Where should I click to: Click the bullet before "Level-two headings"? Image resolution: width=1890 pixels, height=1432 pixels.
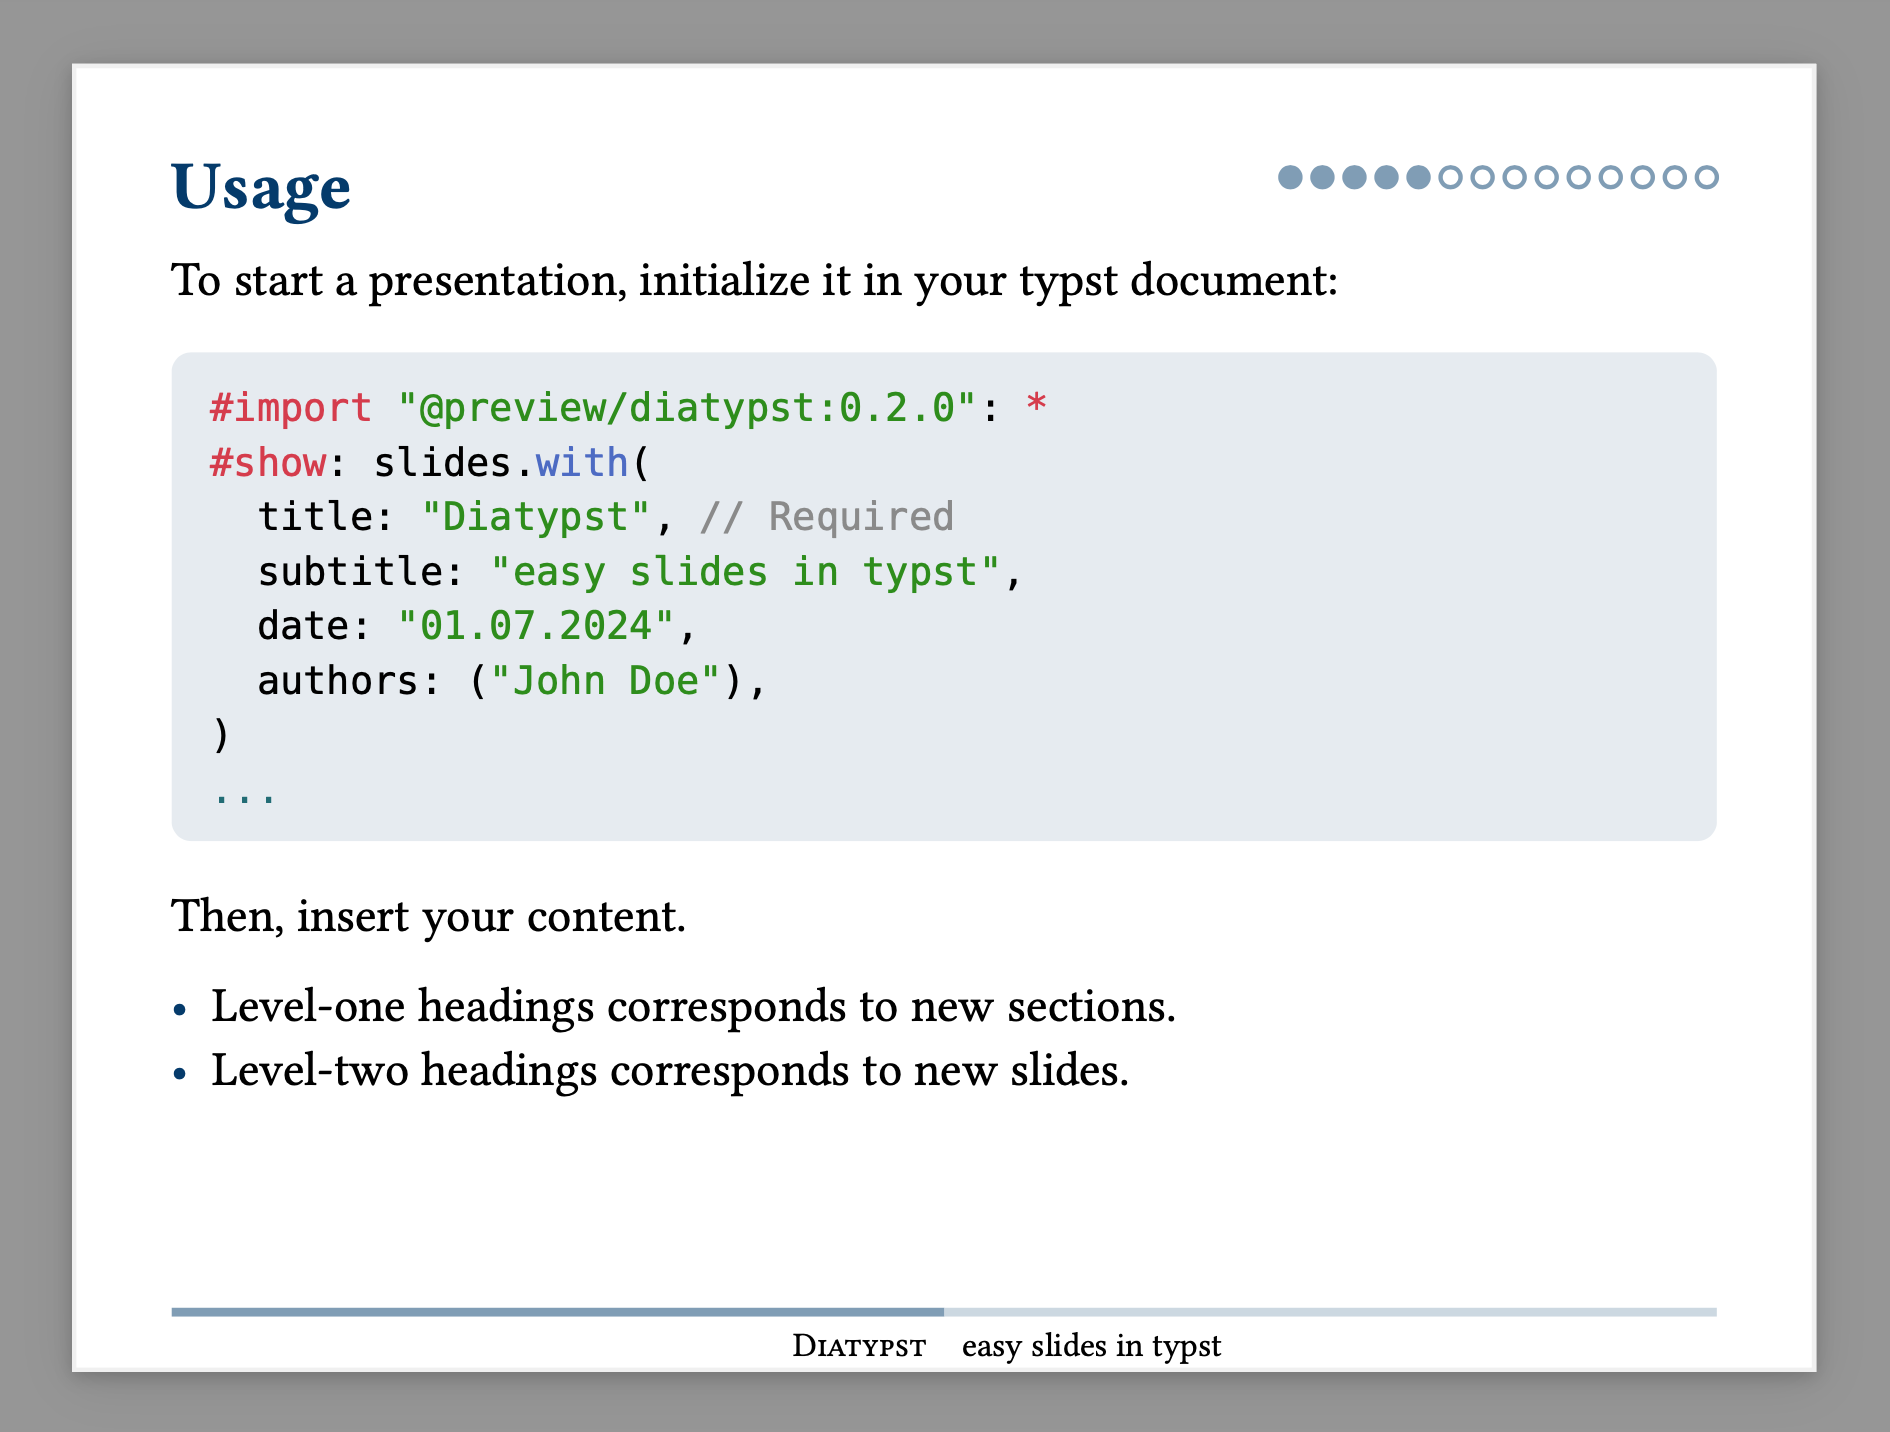pyautogui.click(x=181, y=1073)
